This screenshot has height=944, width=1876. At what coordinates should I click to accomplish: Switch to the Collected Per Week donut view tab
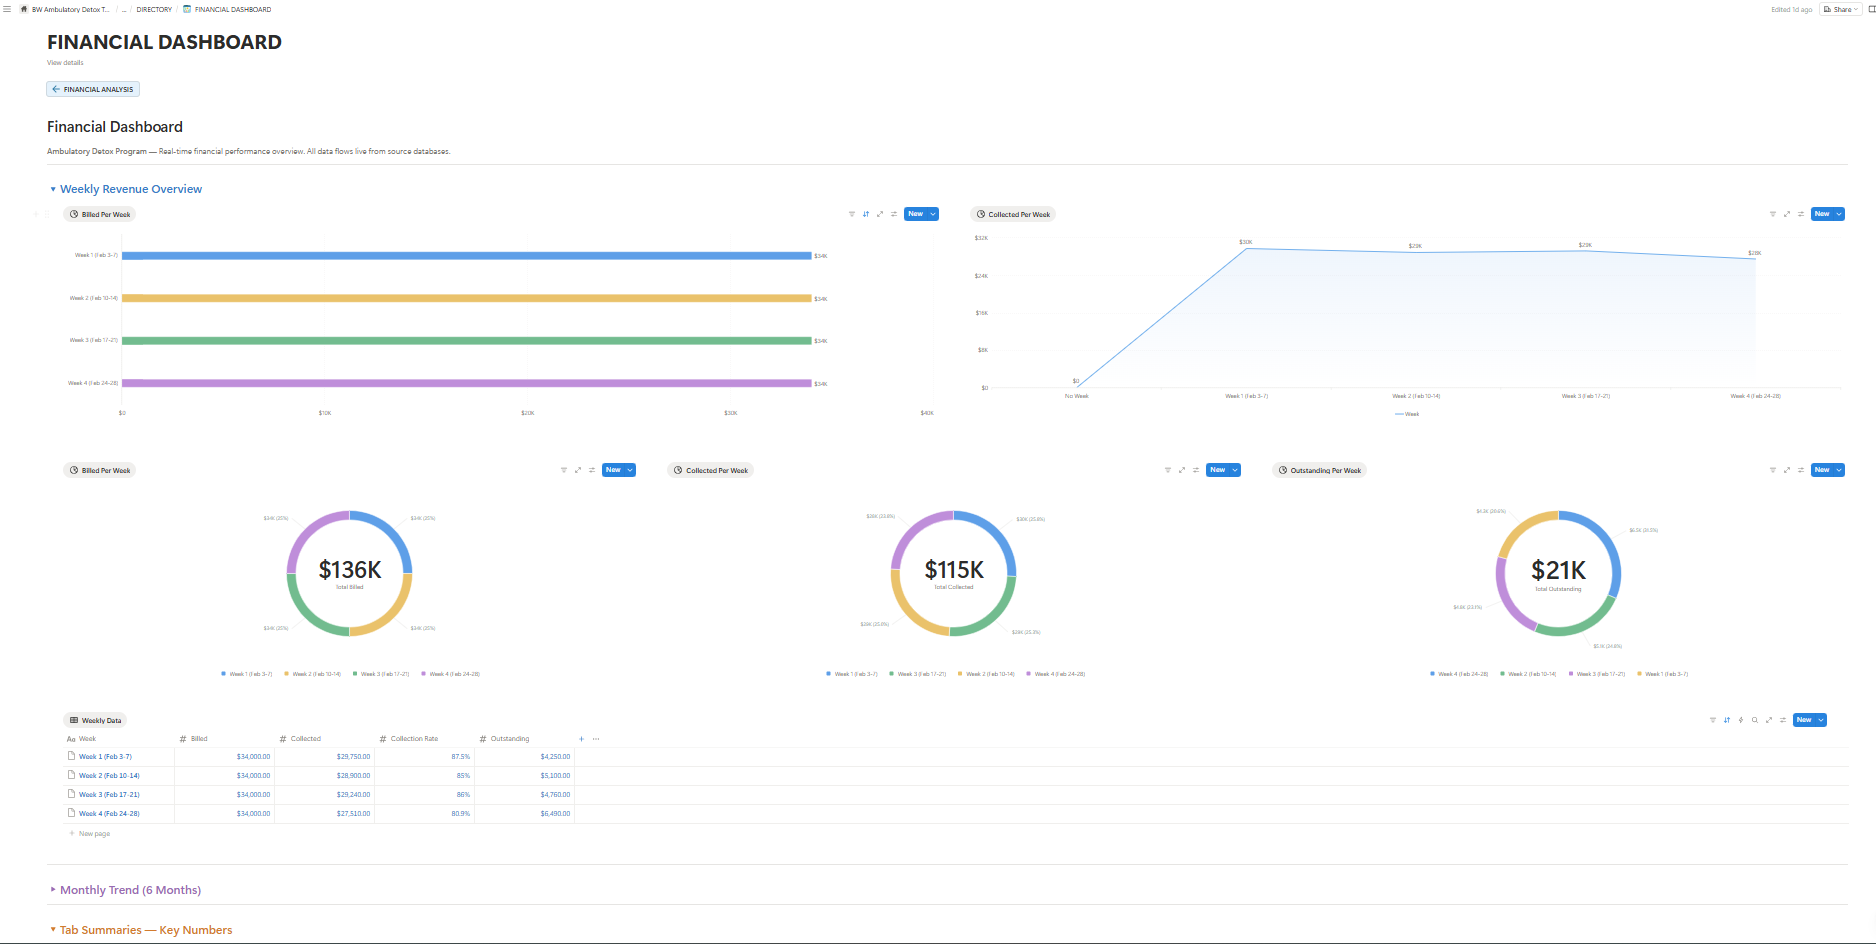tap(710, 470)
